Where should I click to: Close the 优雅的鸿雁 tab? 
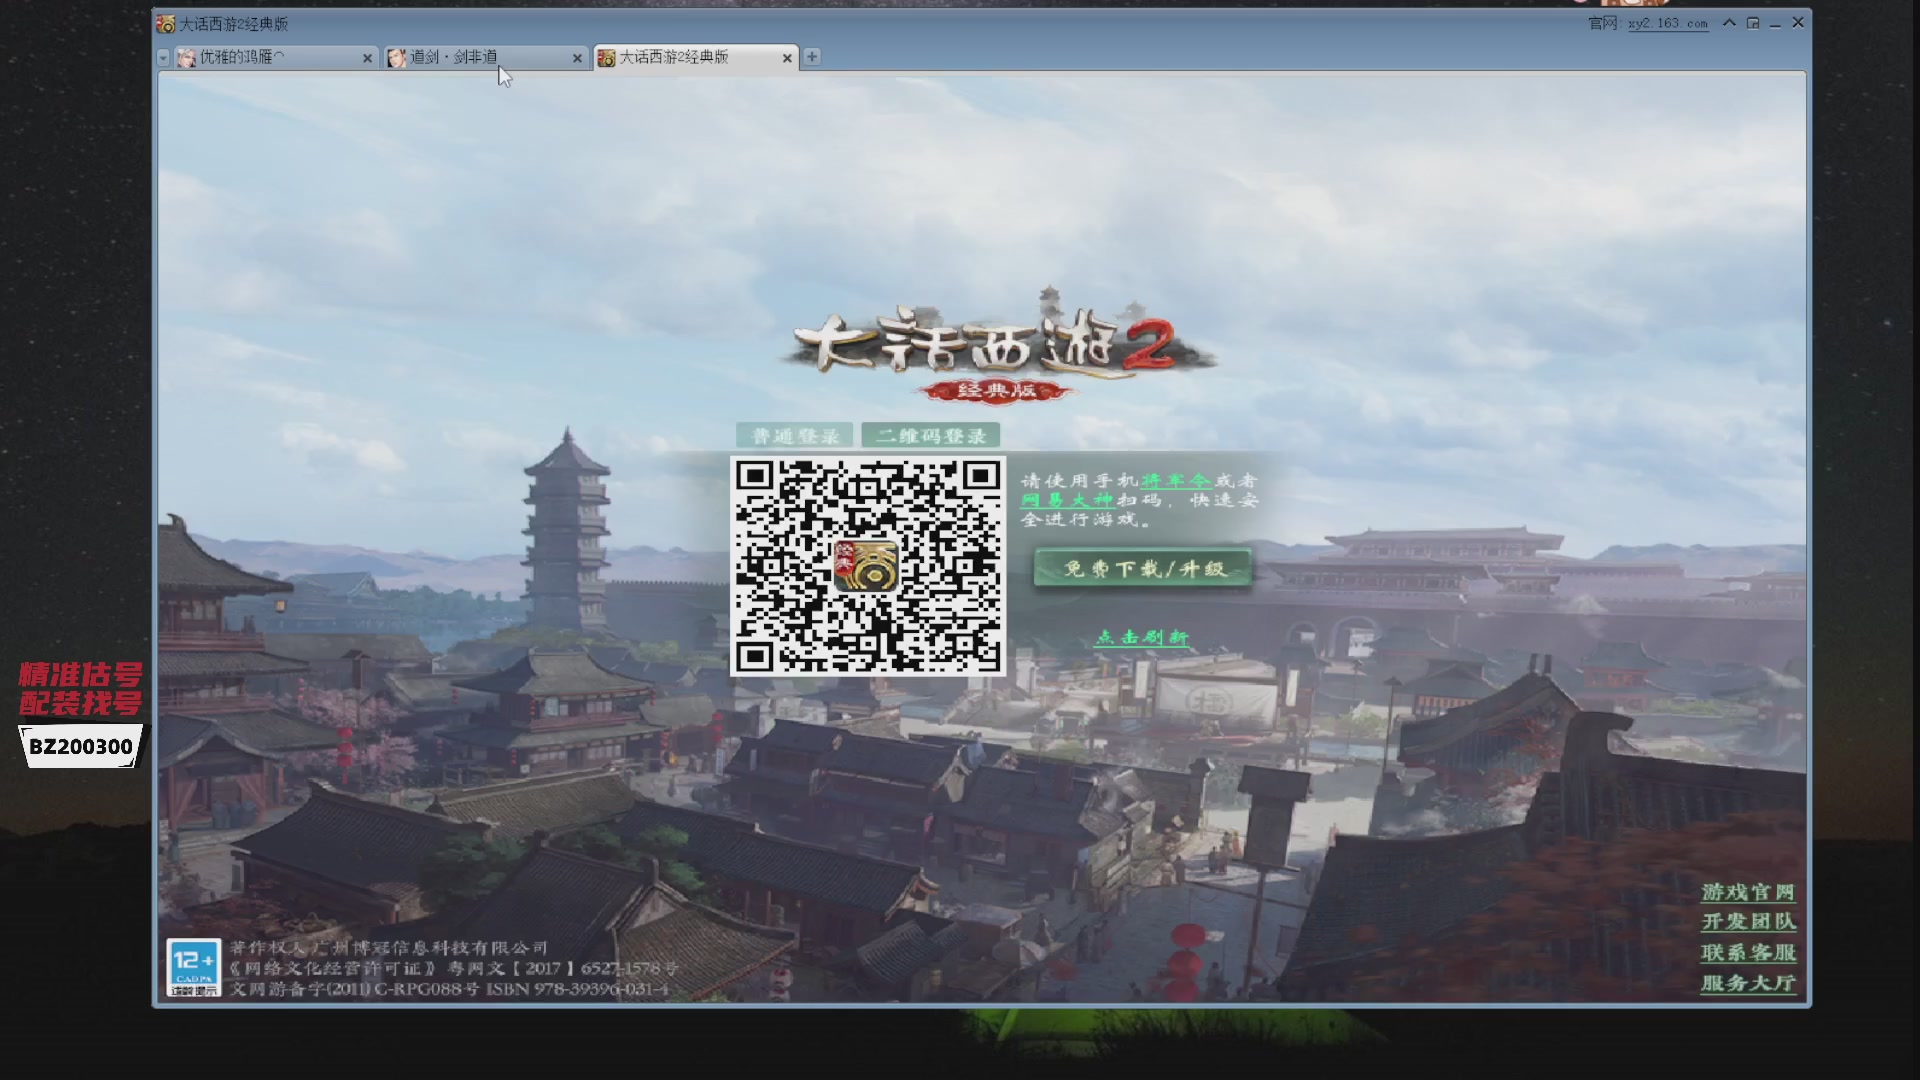[x=367, y=58]
